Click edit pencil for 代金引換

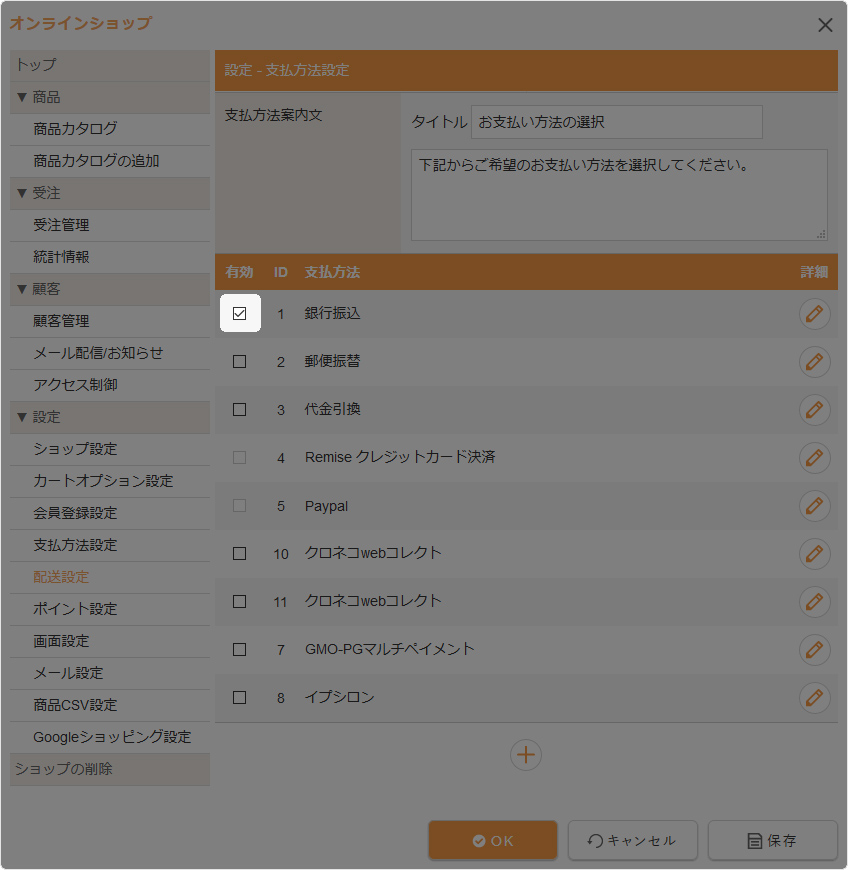pyautogui.click(x=814, y=410)
